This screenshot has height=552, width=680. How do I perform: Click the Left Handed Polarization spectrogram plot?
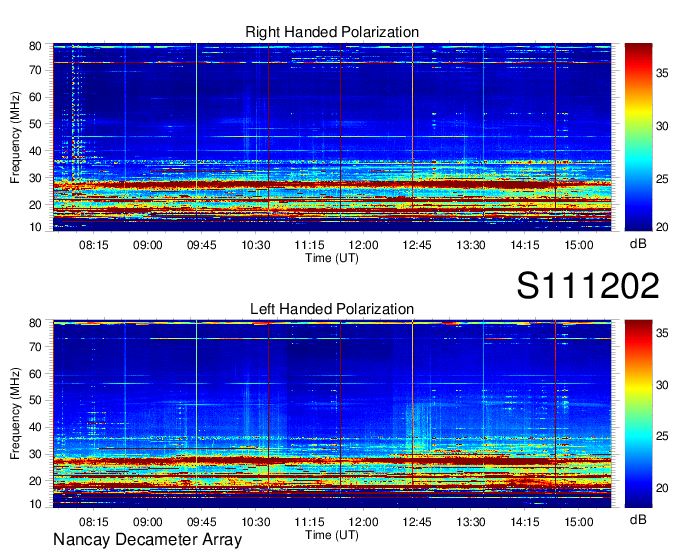click(x=332, y=414)
